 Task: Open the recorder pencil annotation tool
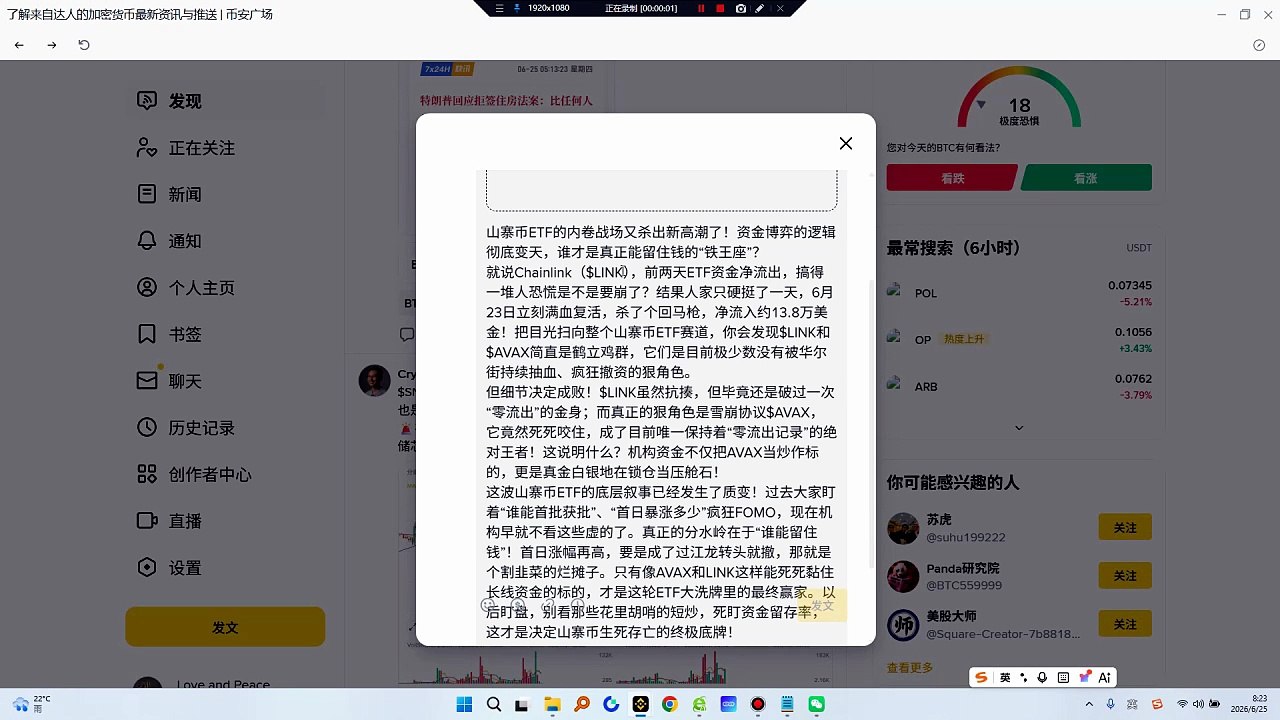point(760,8)
